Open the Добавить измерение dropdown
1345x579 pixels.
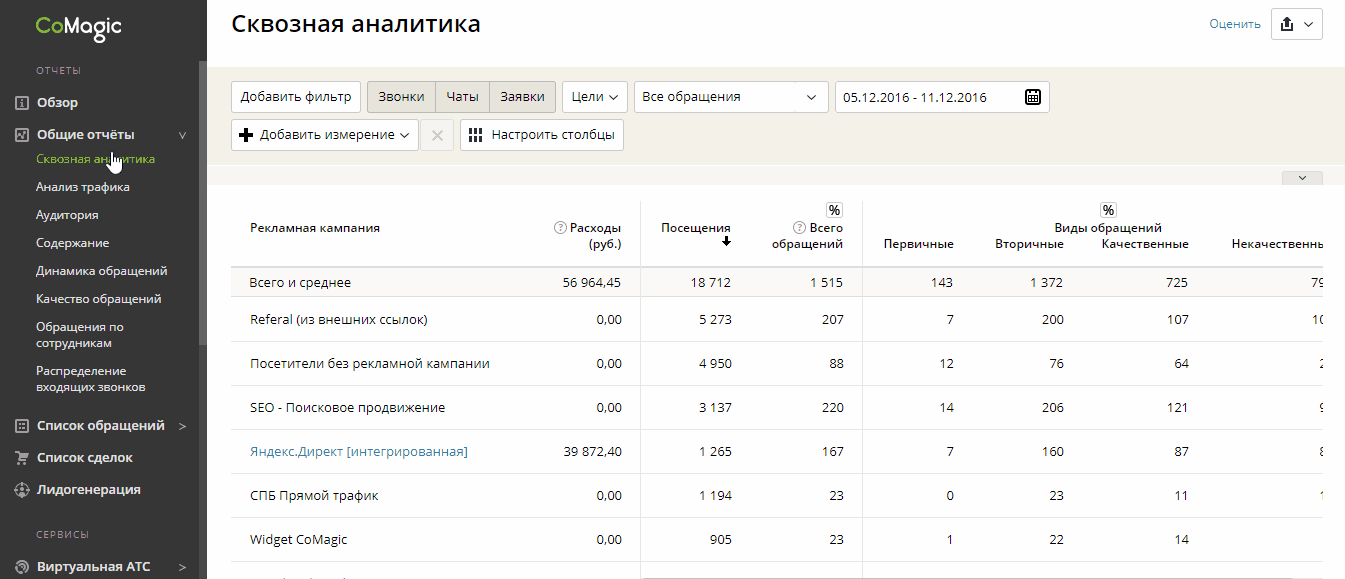click(x=325, y=135)
